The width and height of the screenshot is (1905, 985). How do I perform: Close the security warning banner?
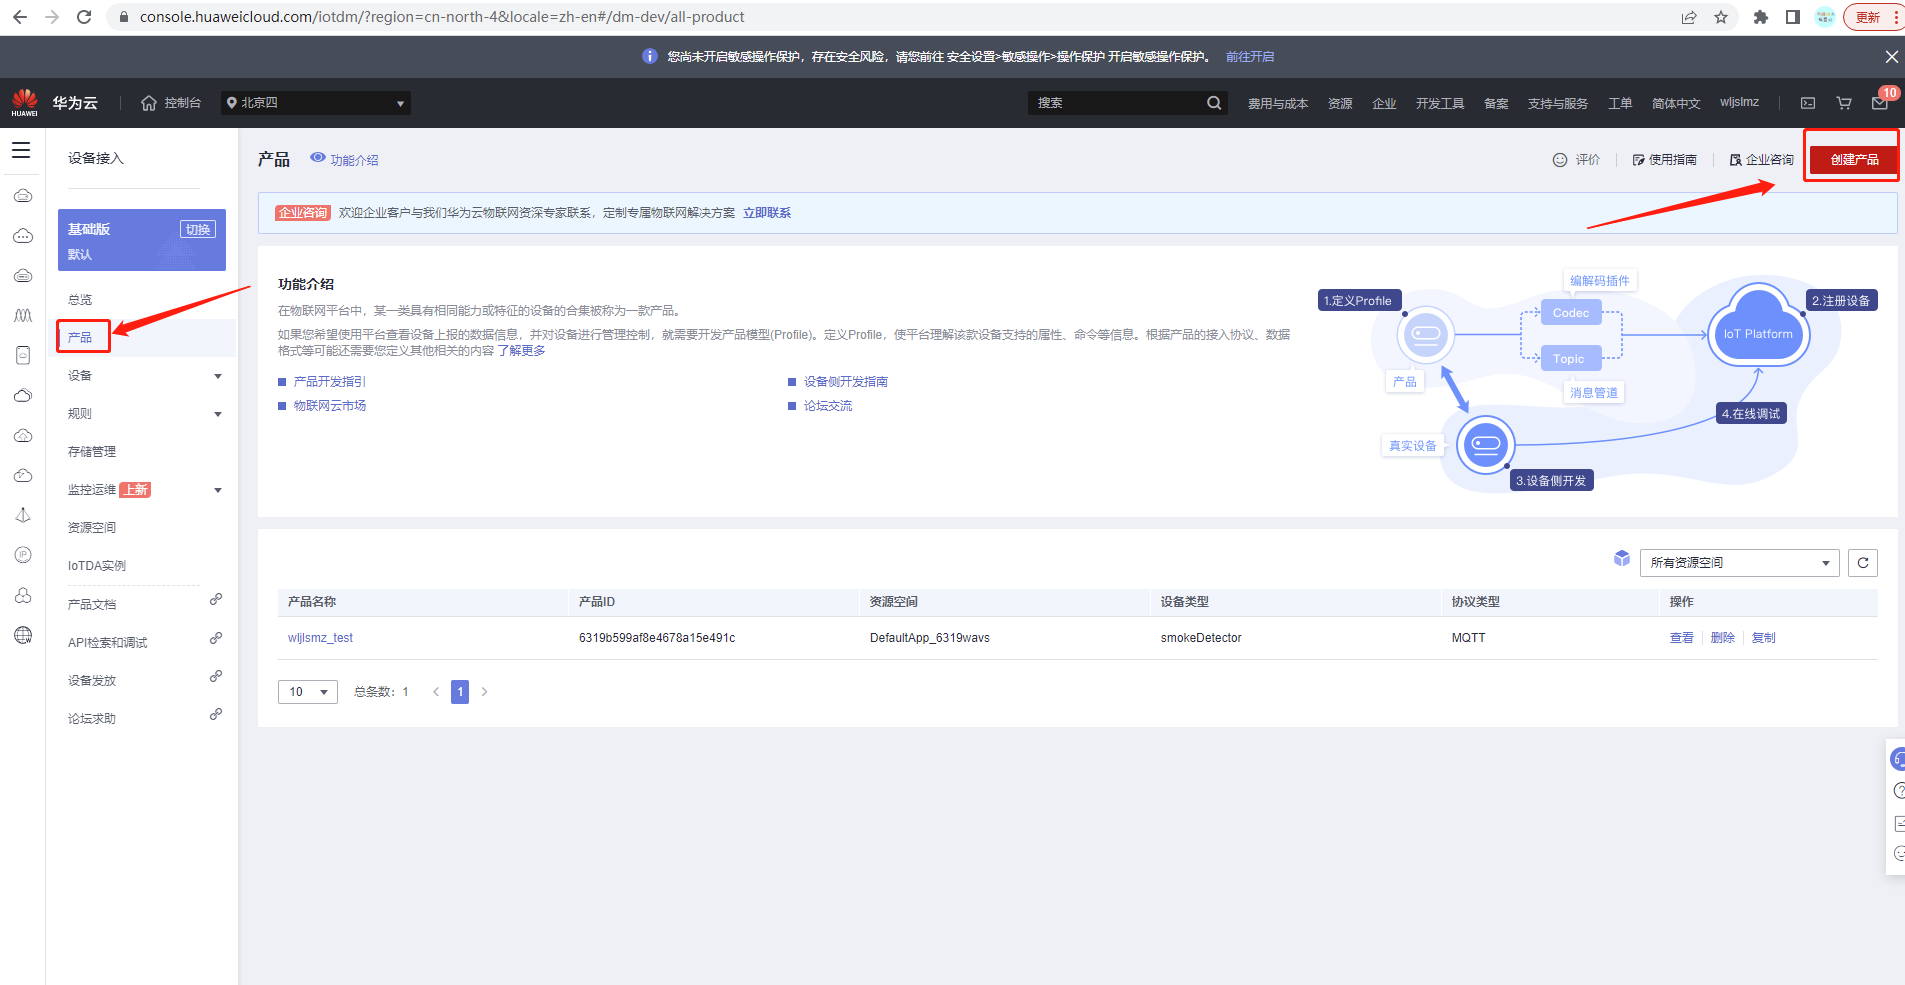point(1891,57)
